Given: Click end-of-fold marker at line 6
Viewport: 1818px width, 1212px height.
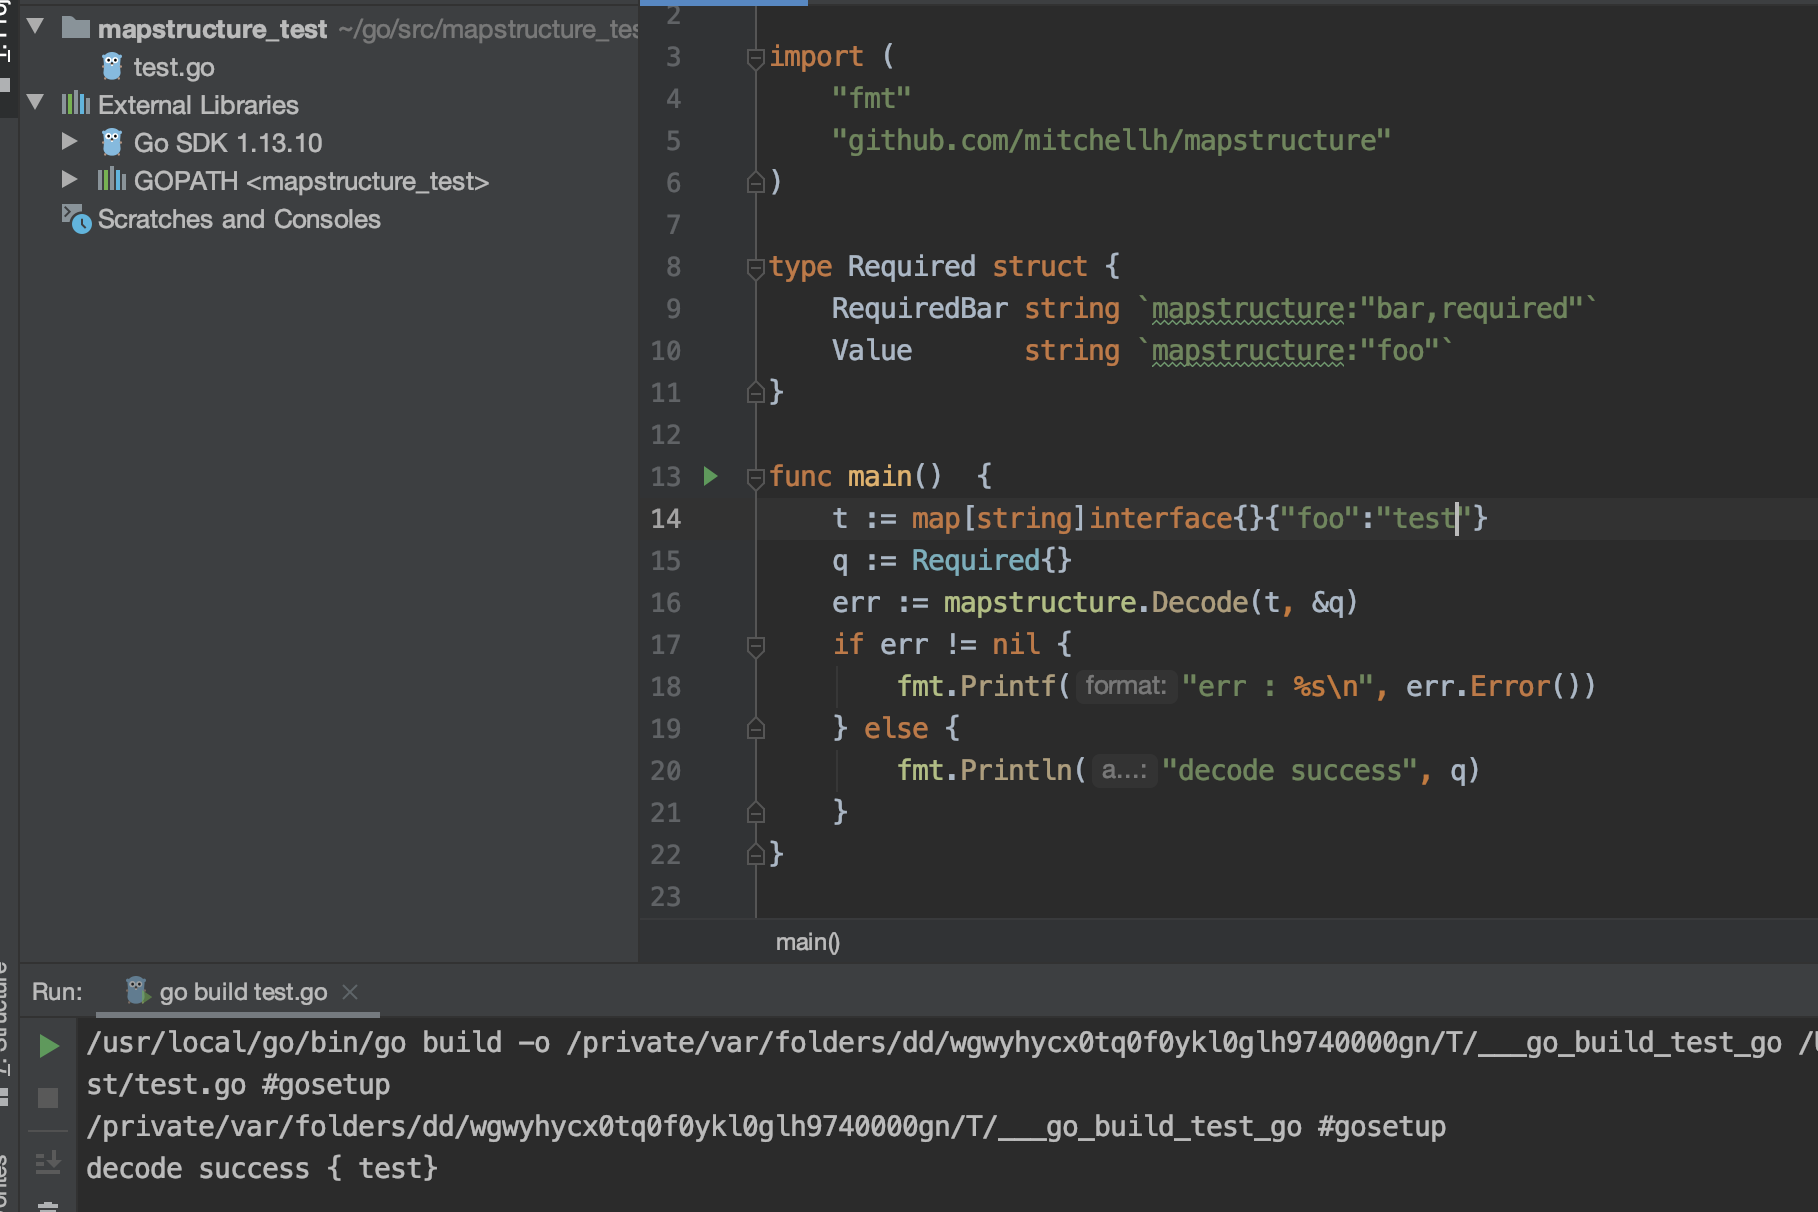Looking at the screenshot, I should (x=756, y=182).
